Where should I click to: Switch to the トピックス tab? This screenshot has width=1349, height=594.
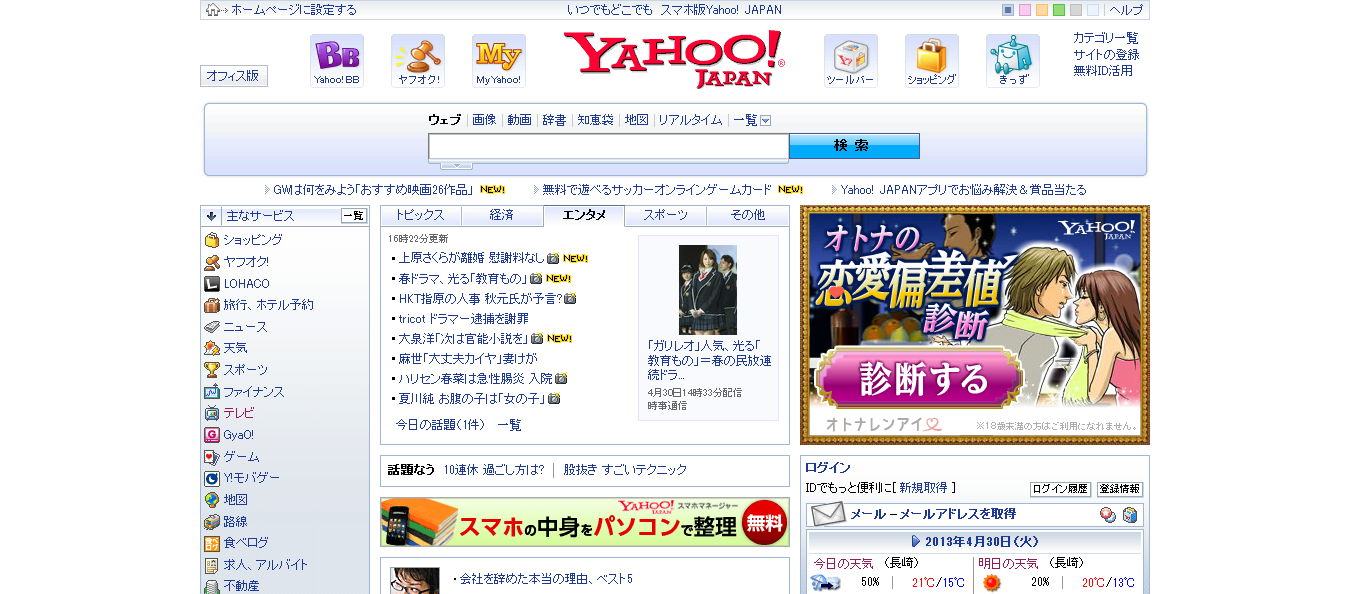(420, 215)
